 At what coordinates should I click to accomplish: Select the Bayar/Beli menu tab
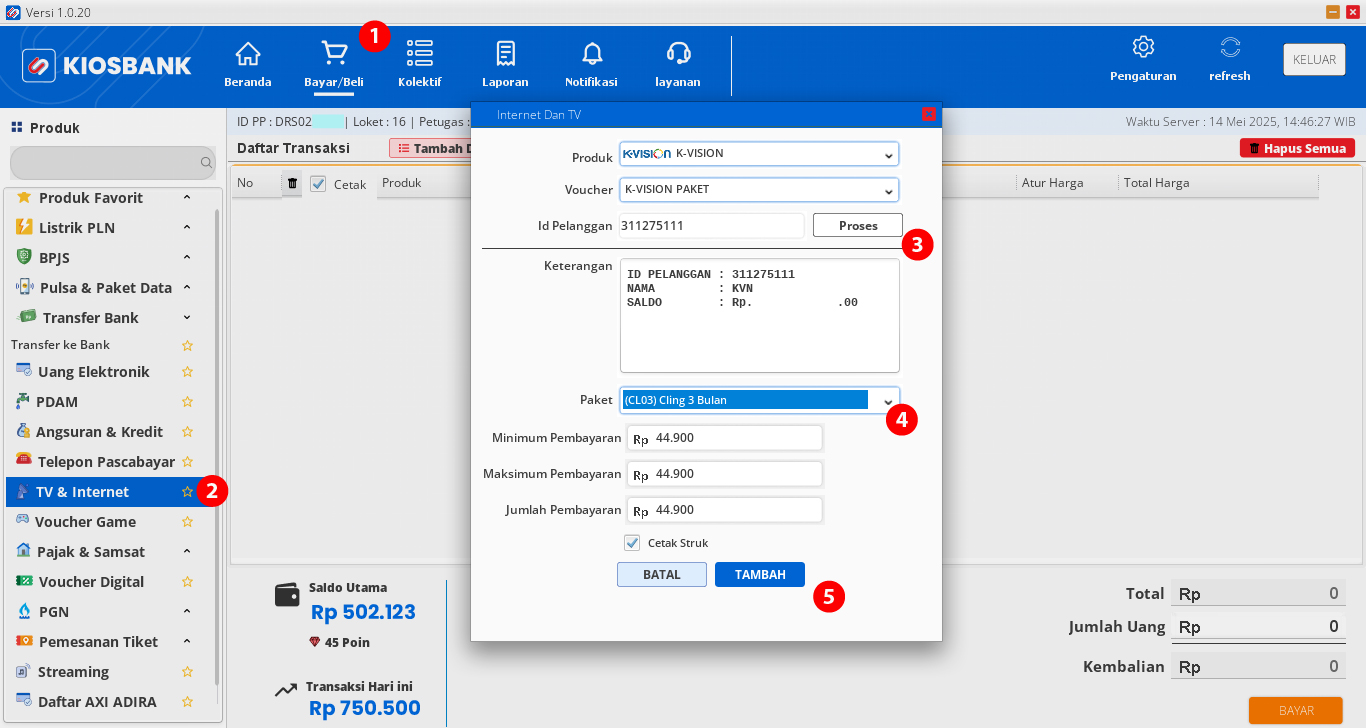click(x=333, y=64)
